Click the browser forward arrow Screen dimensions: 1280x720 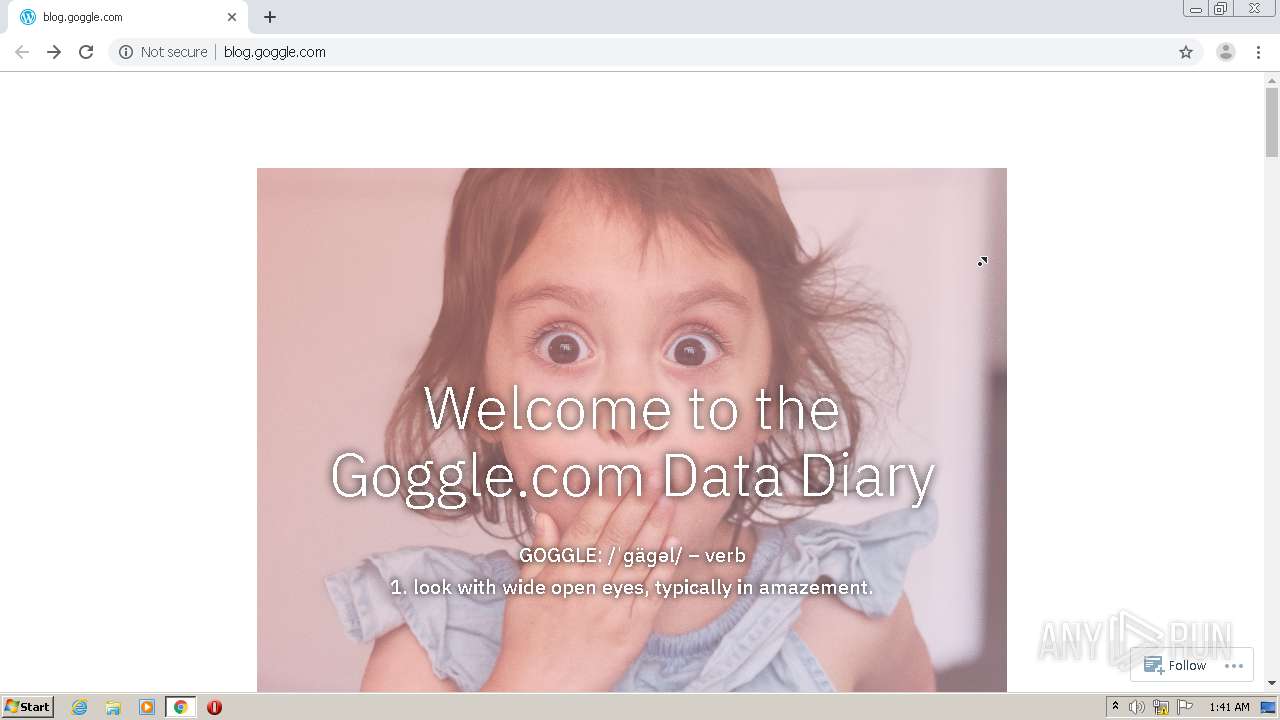coord(54,52)
